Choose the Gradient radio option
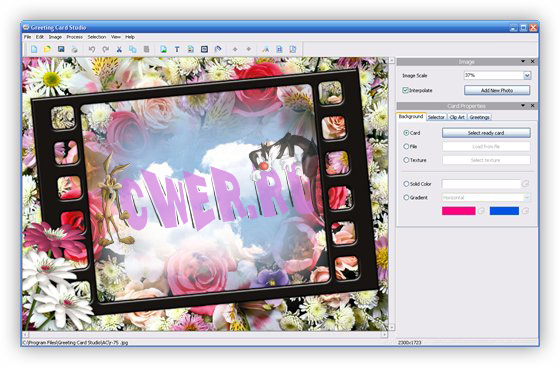The width and height of the screenshot is (560, 367). 406,197
